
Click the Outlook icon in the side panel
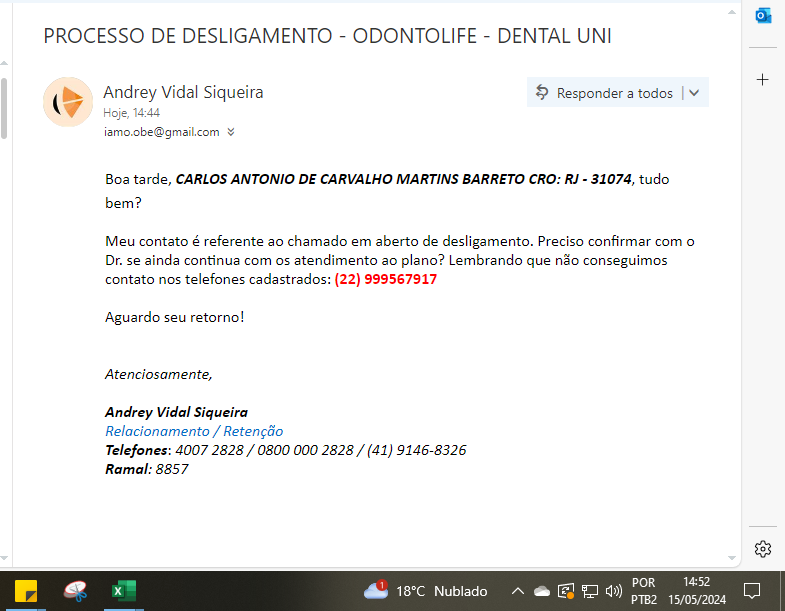(762, 16)
